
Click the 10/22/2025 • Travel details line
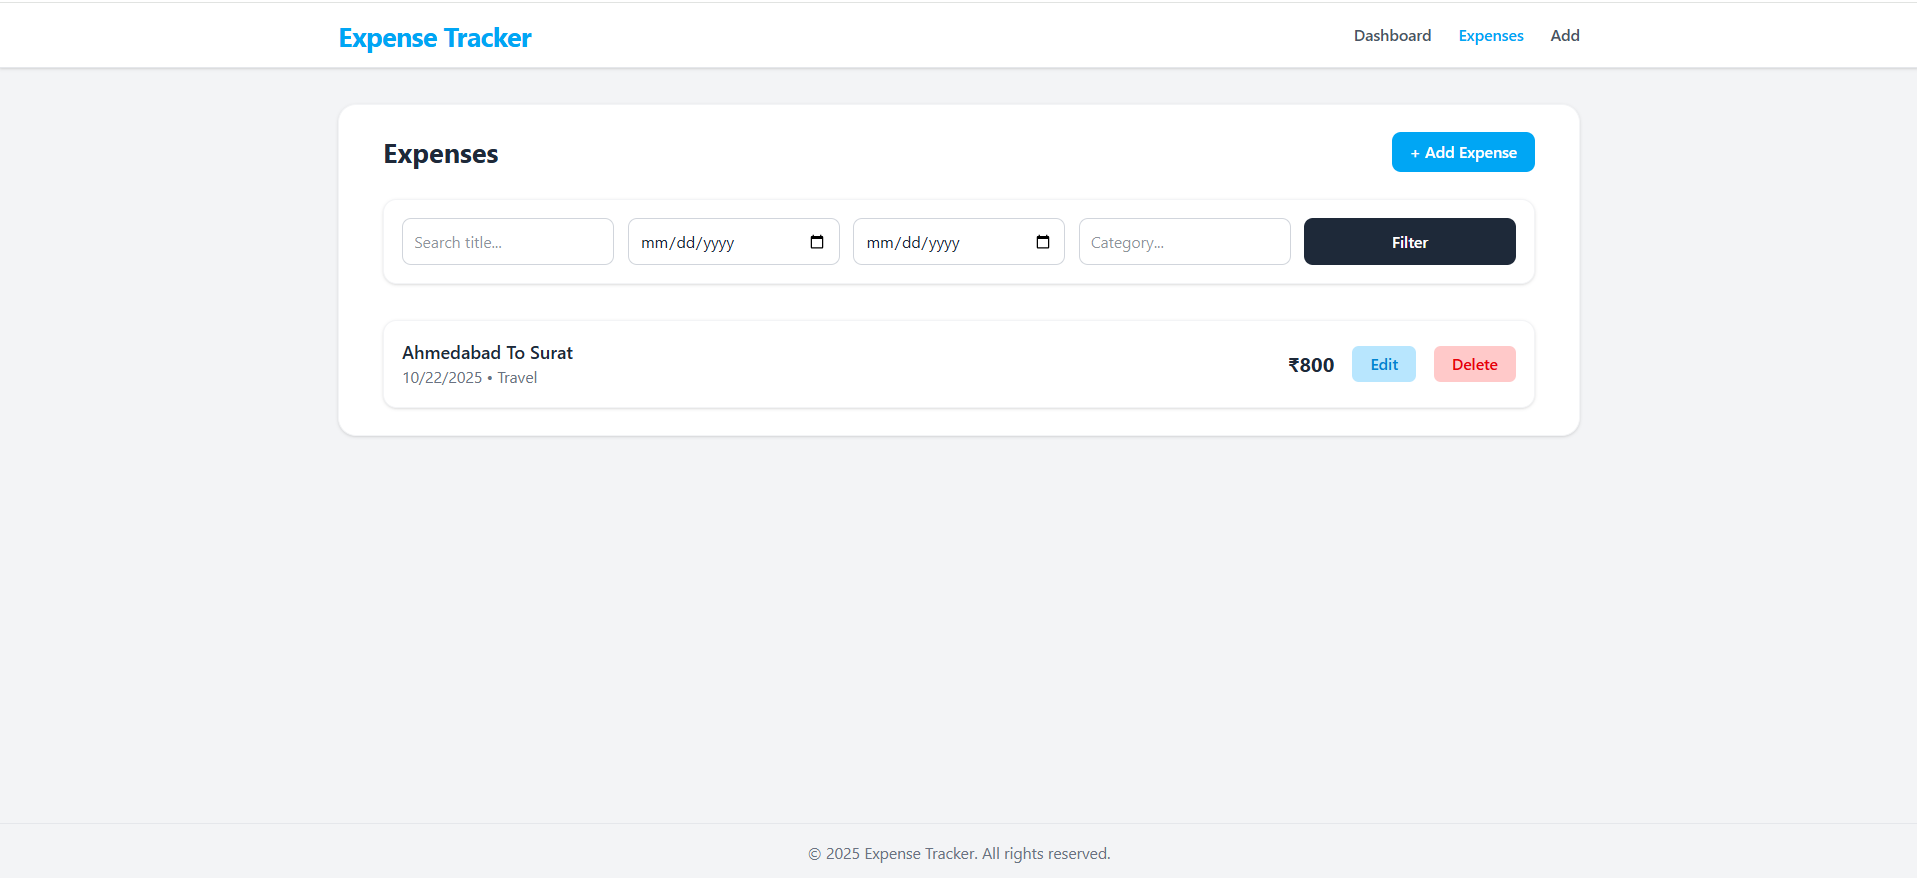tap(469, 378)
